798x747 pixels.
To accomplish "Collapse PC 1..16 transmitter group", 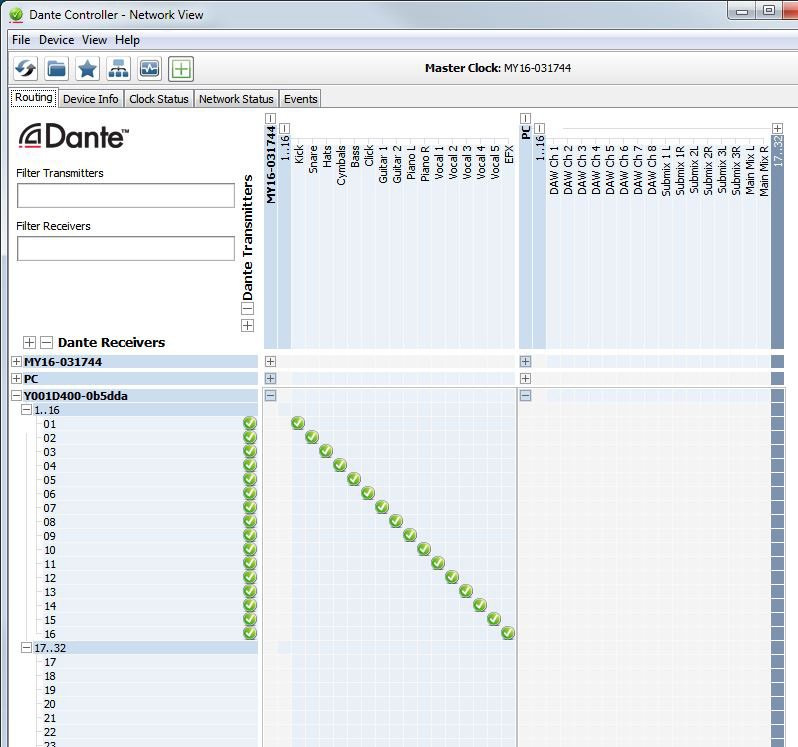I will coord(540,128).
